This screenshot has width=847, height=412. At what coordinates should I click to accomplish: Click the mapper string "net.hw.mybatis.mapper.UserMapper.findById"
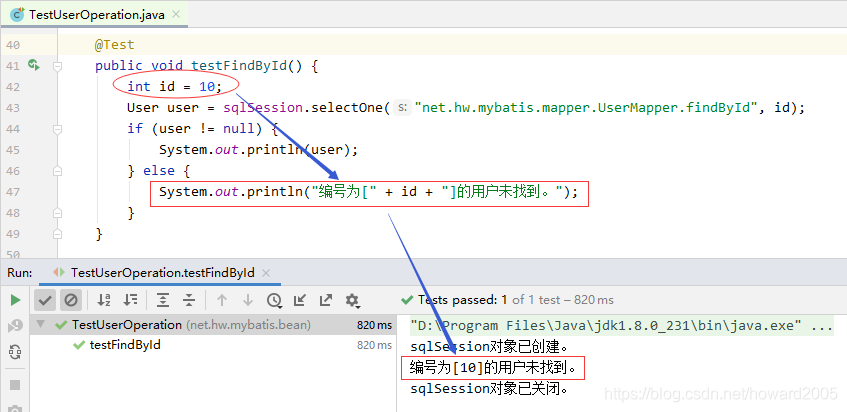pos(586,107)
